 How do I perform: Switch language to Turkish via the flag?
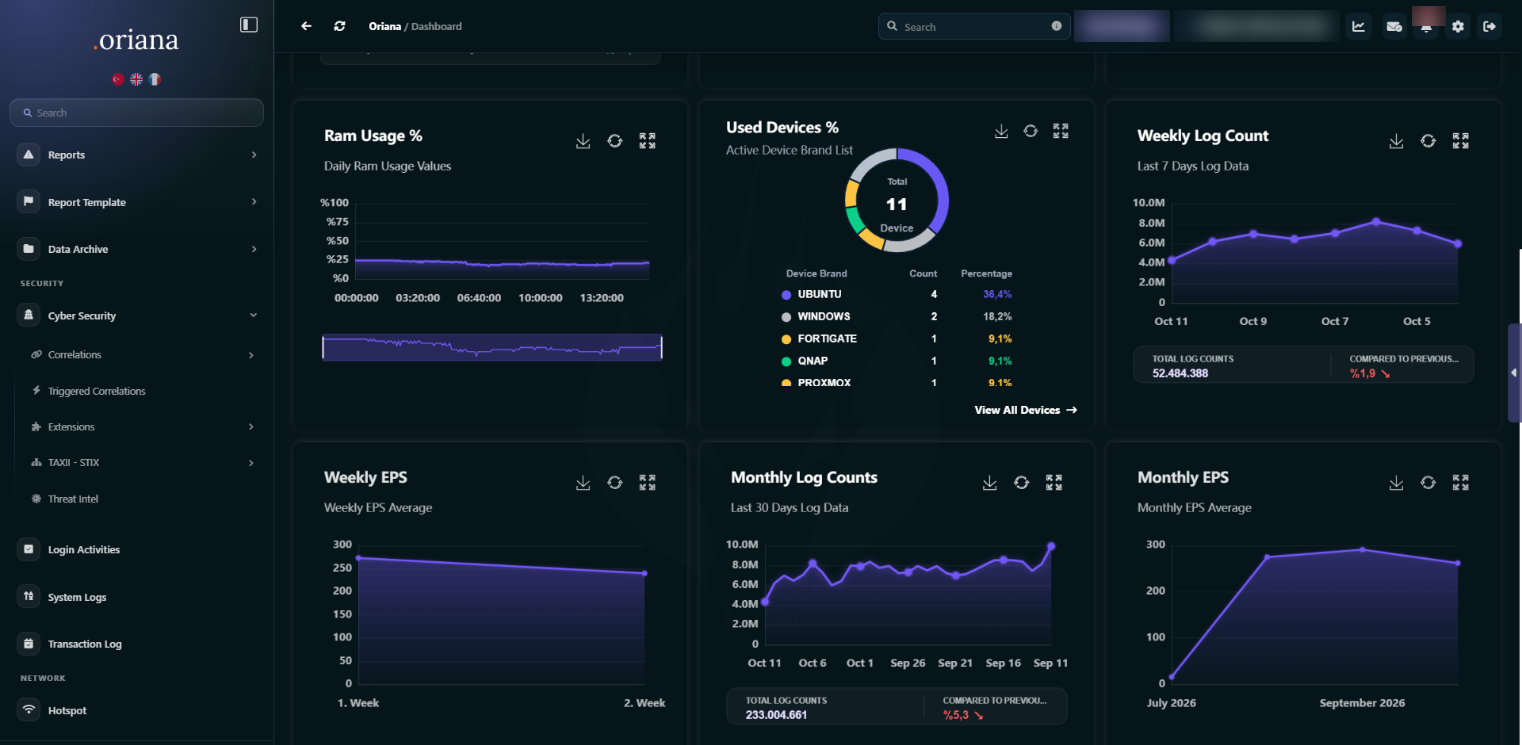[118, 79]
